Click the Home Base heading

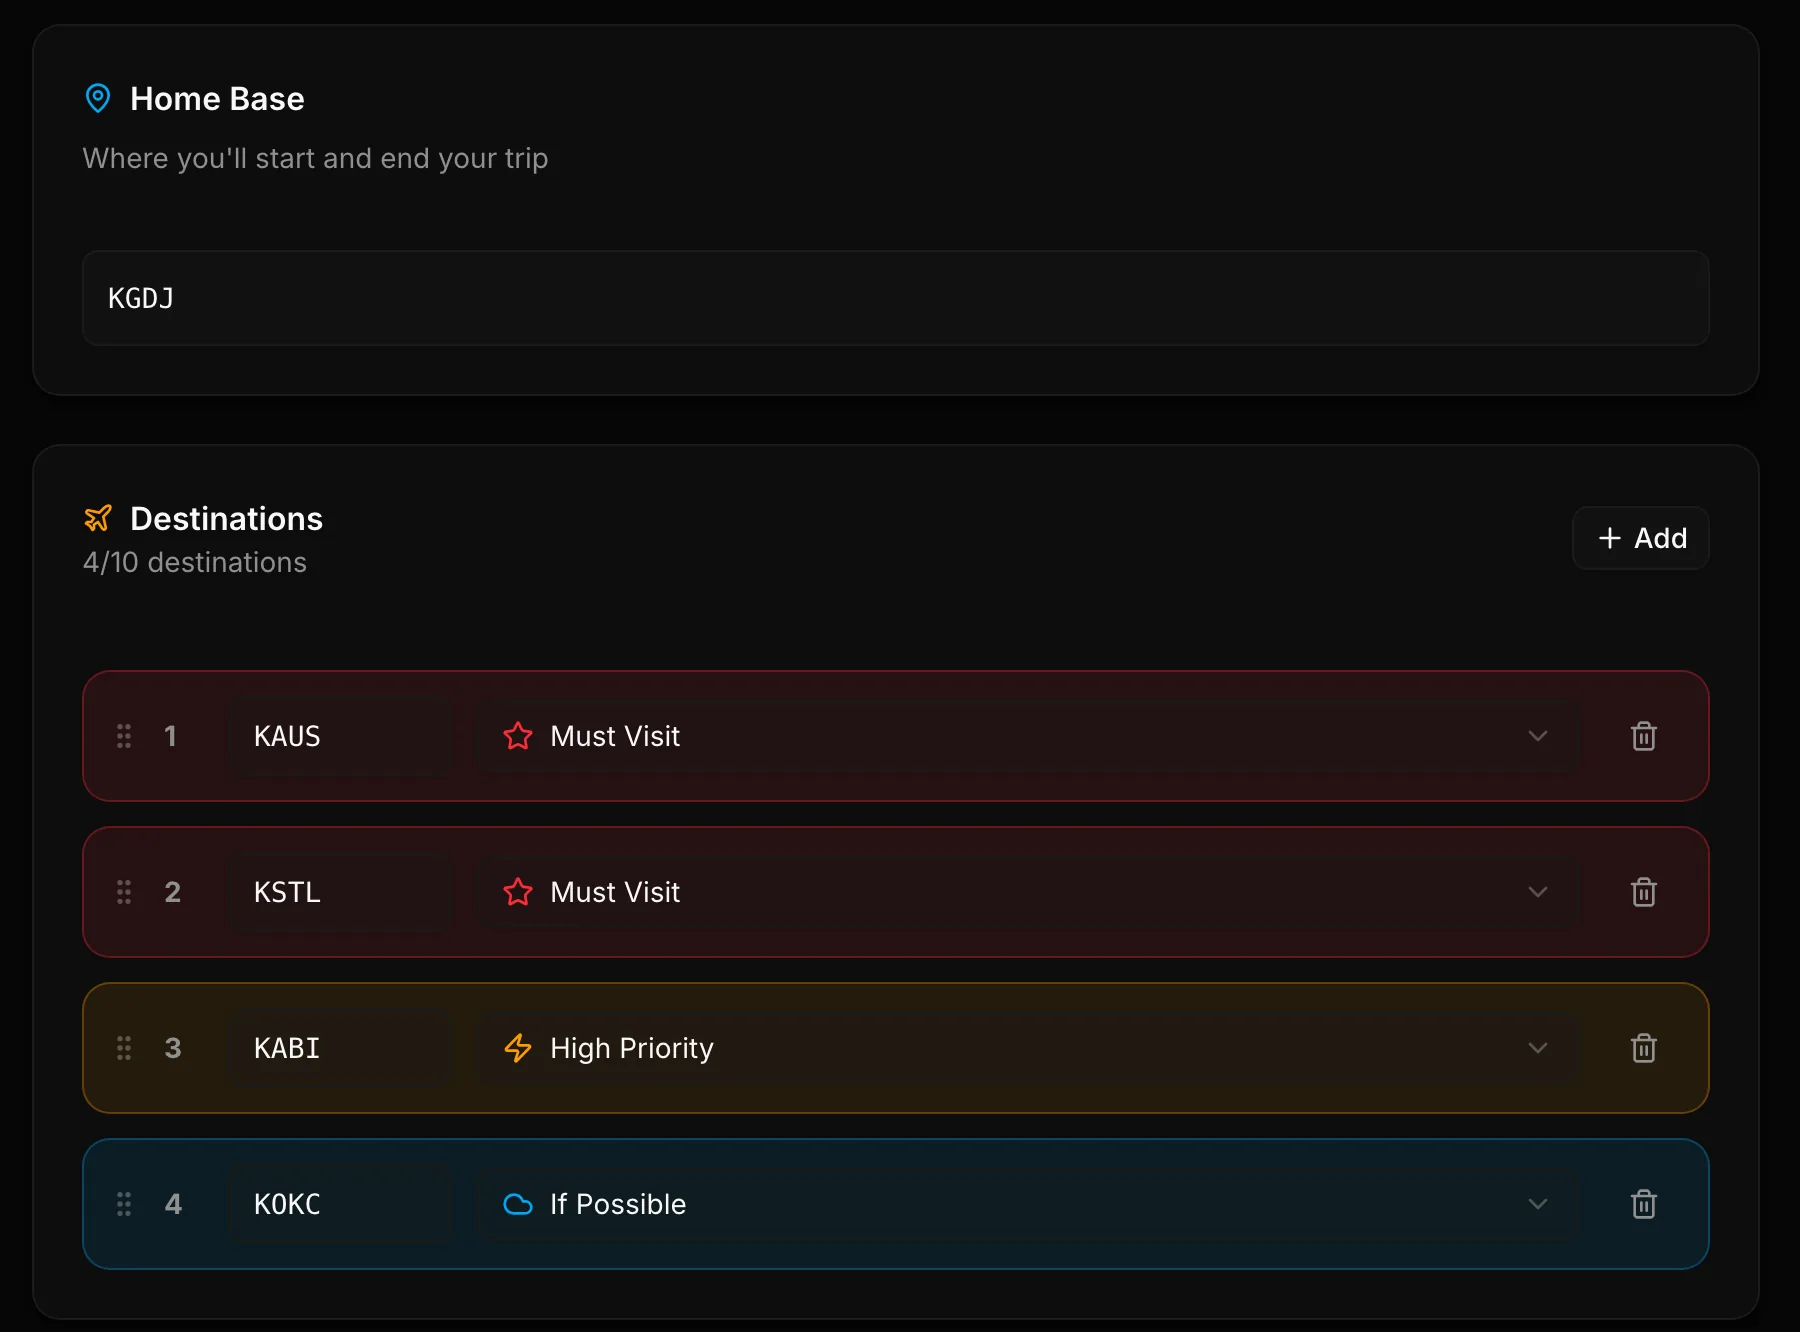click(x=217, y=99)
